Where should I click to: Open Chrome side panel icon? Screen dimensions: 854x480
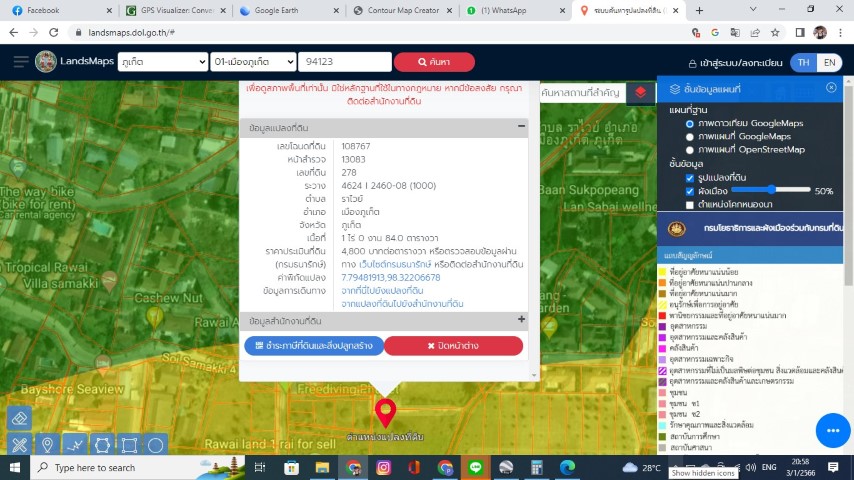coord(800,33)
